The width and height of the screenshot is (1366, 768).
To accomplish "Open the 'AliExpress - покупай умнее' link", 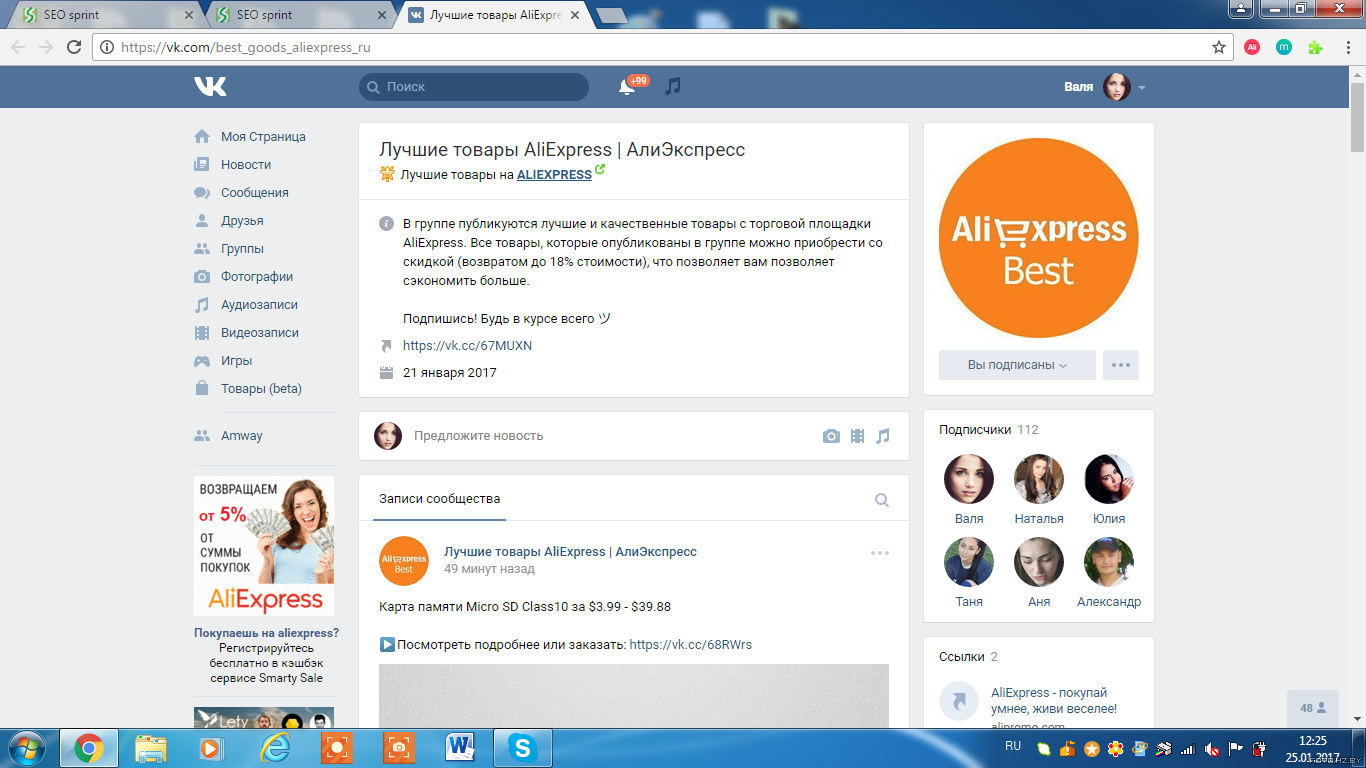I will [x=1054, y=701].
